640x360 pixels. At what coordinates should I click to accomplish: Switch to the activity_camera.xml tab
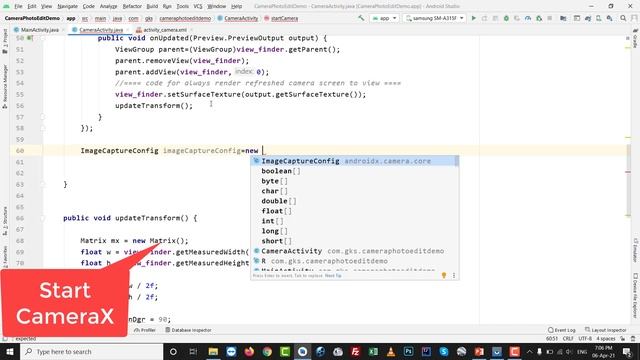click(x=164, y=30)
